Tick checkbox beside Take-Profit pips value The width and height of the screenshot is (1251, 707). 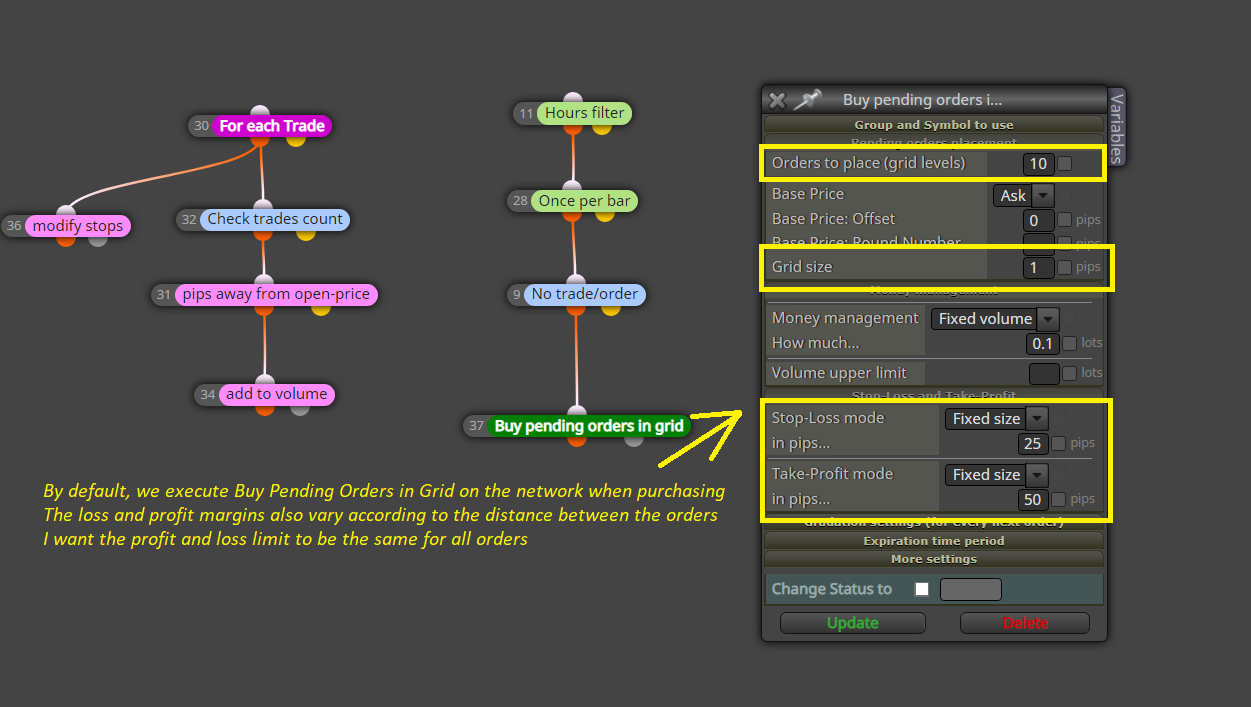click(x=1059, y=499)
